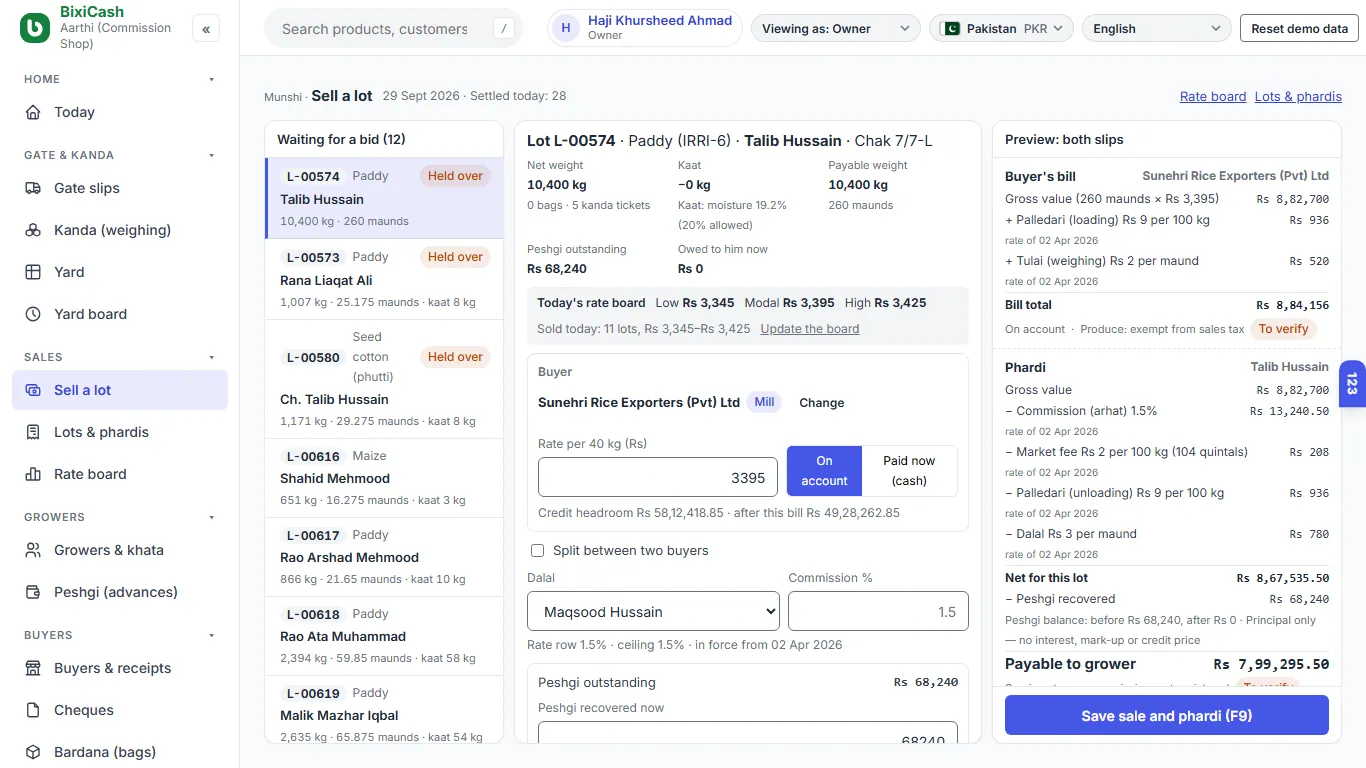Open Gate slips truck icon
This screenshot has height=768, width=1366.
33,188
